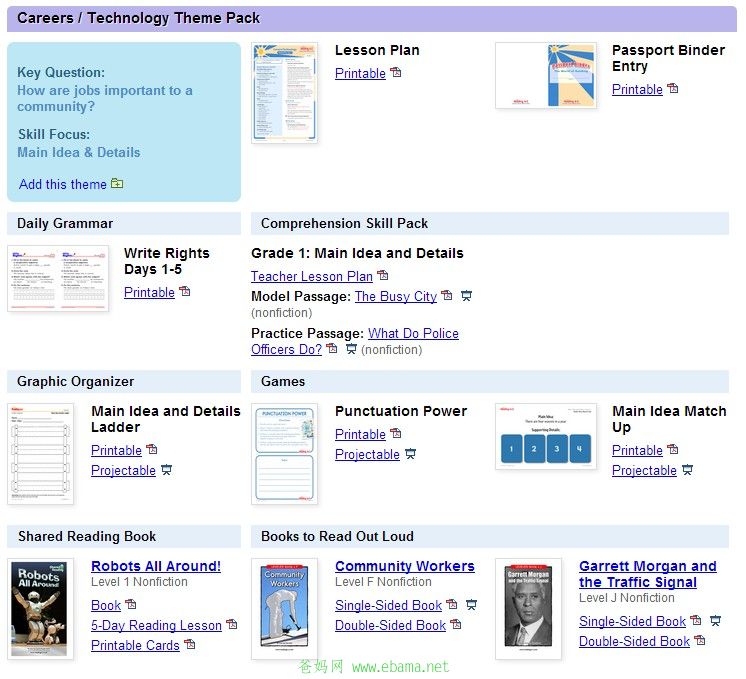Screen dimensions: 746x679
Task: Open the Punctuation Power Projectable link
Action: [367, 454]
